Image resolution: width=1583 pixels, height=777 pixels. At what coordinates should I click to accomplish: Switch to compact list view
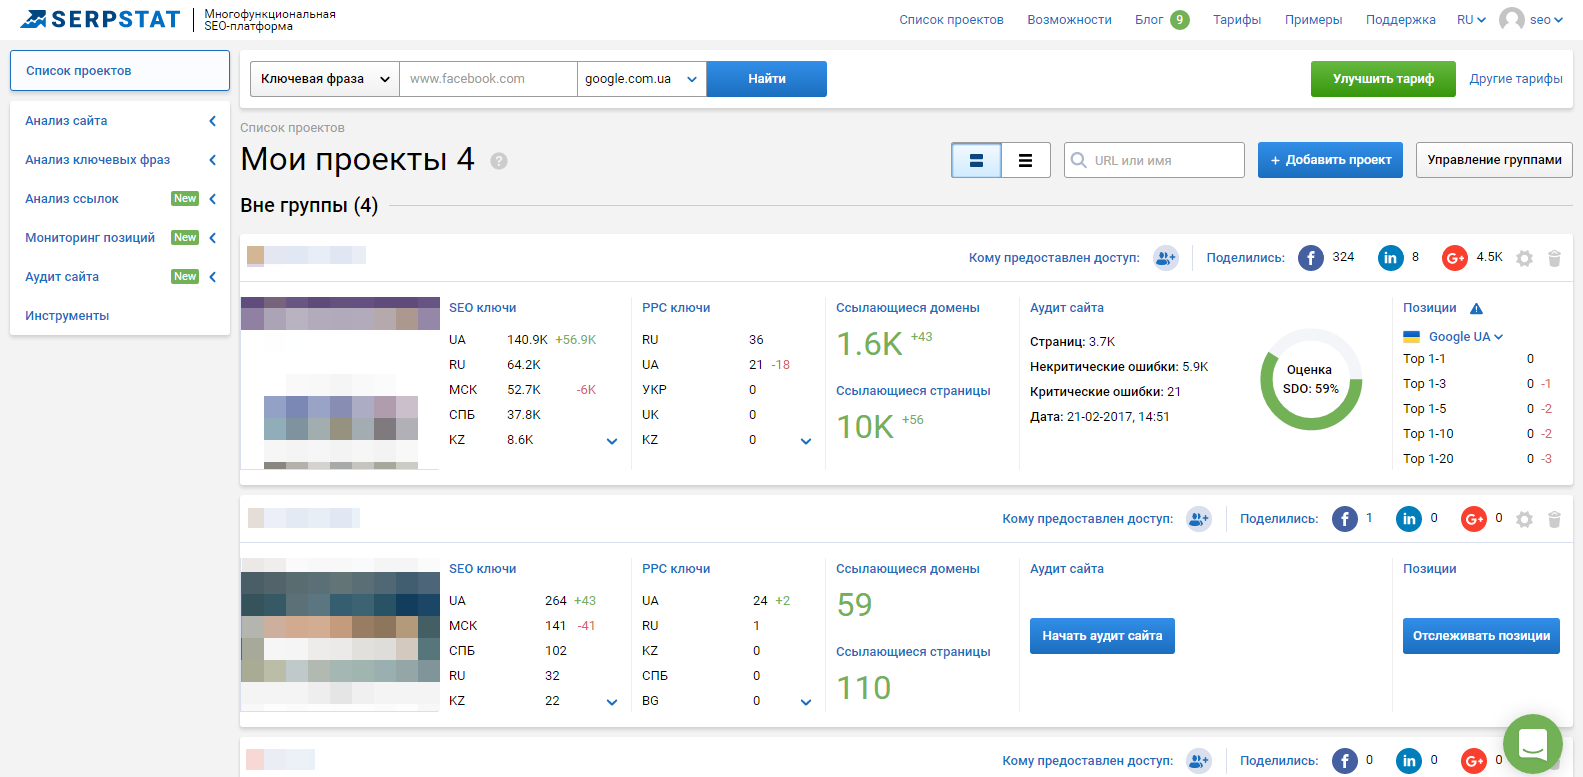(1025, 160)
